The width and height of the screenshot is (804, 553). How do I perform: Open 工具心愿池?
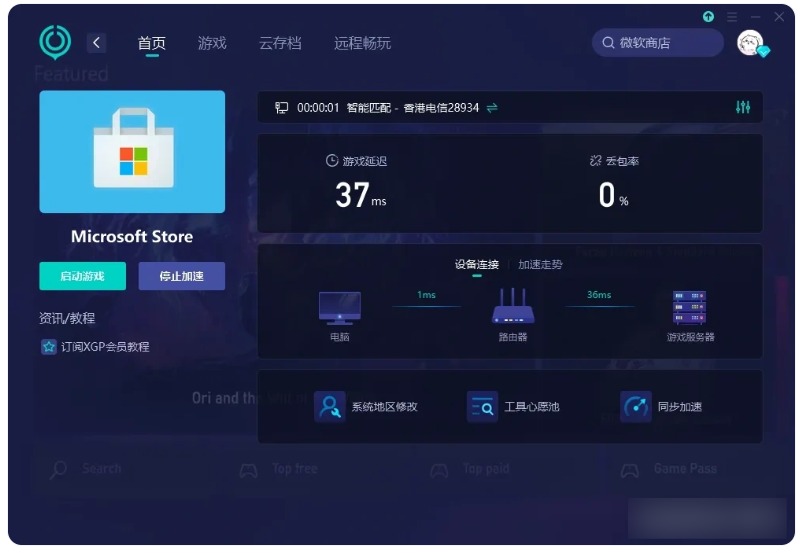513,407
